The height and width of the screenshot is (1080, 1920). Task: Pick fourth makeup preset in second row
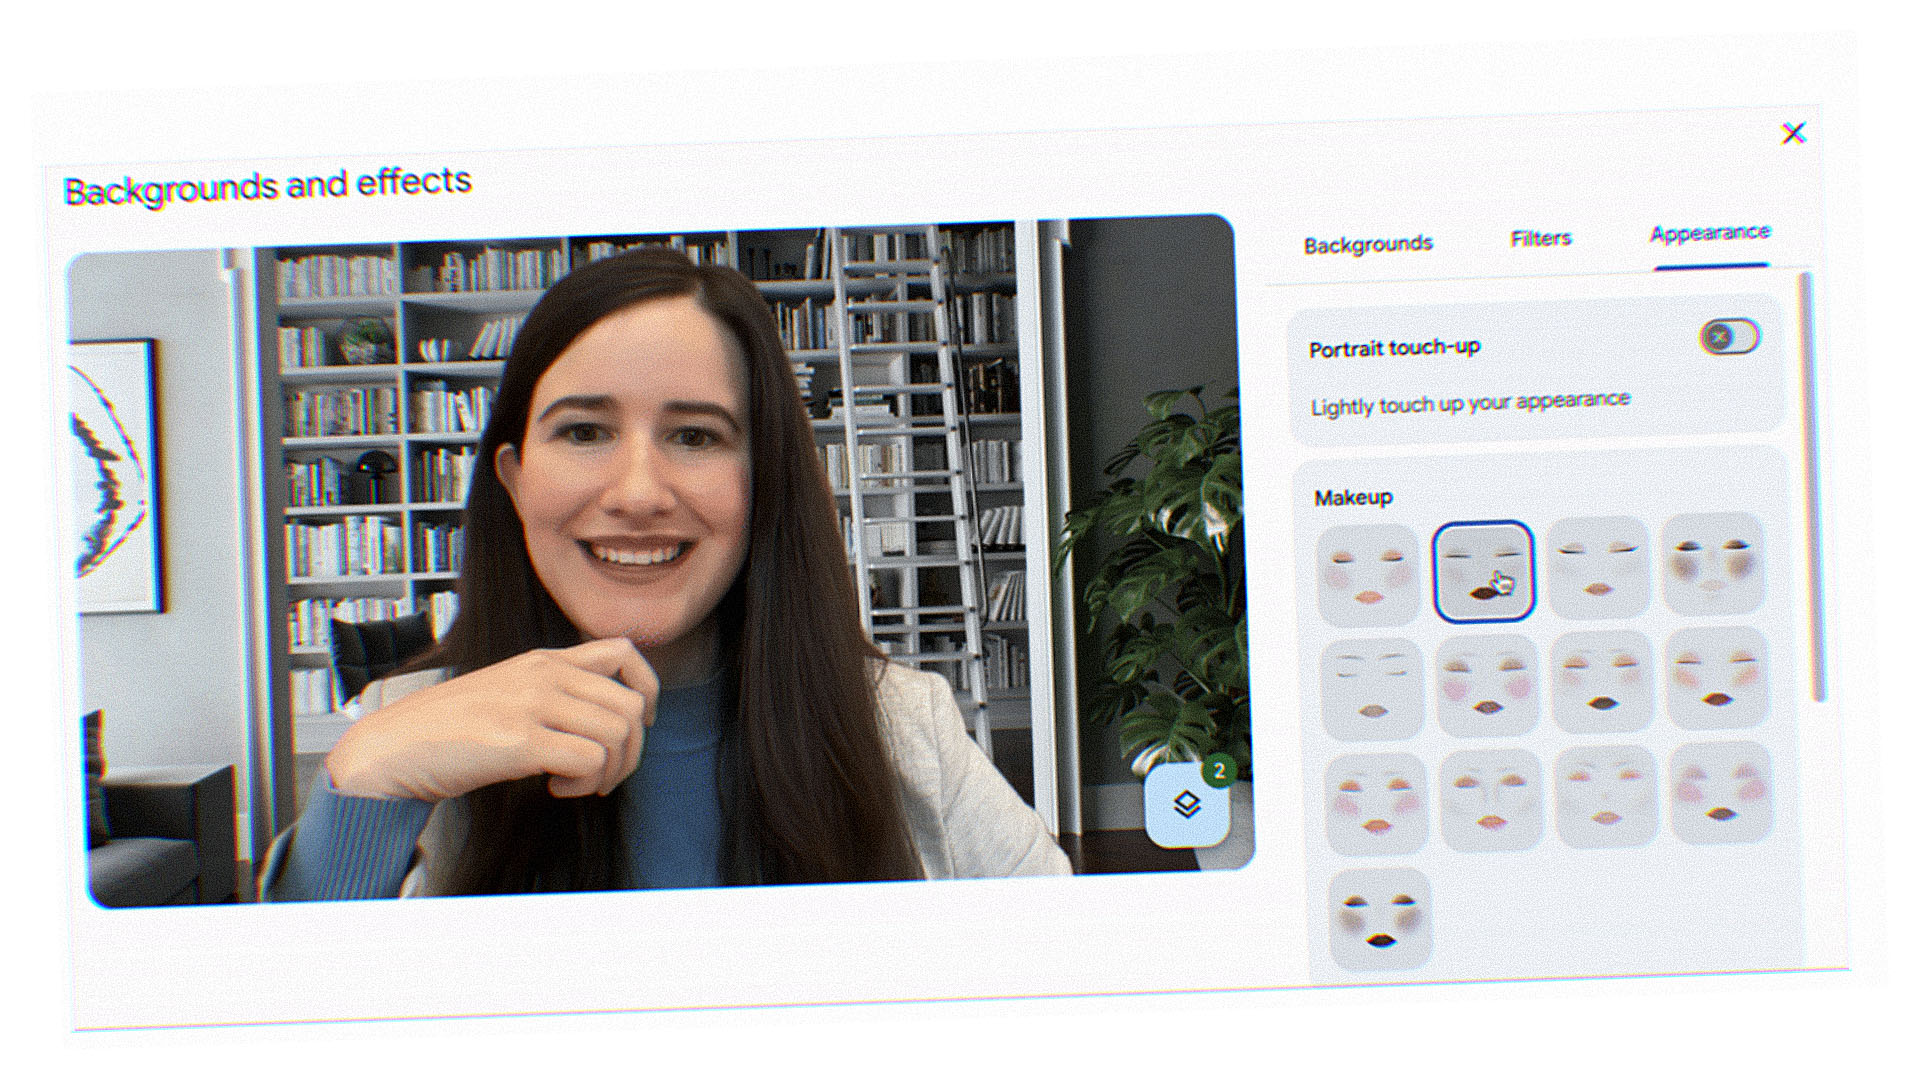(x=1717, y=678)
